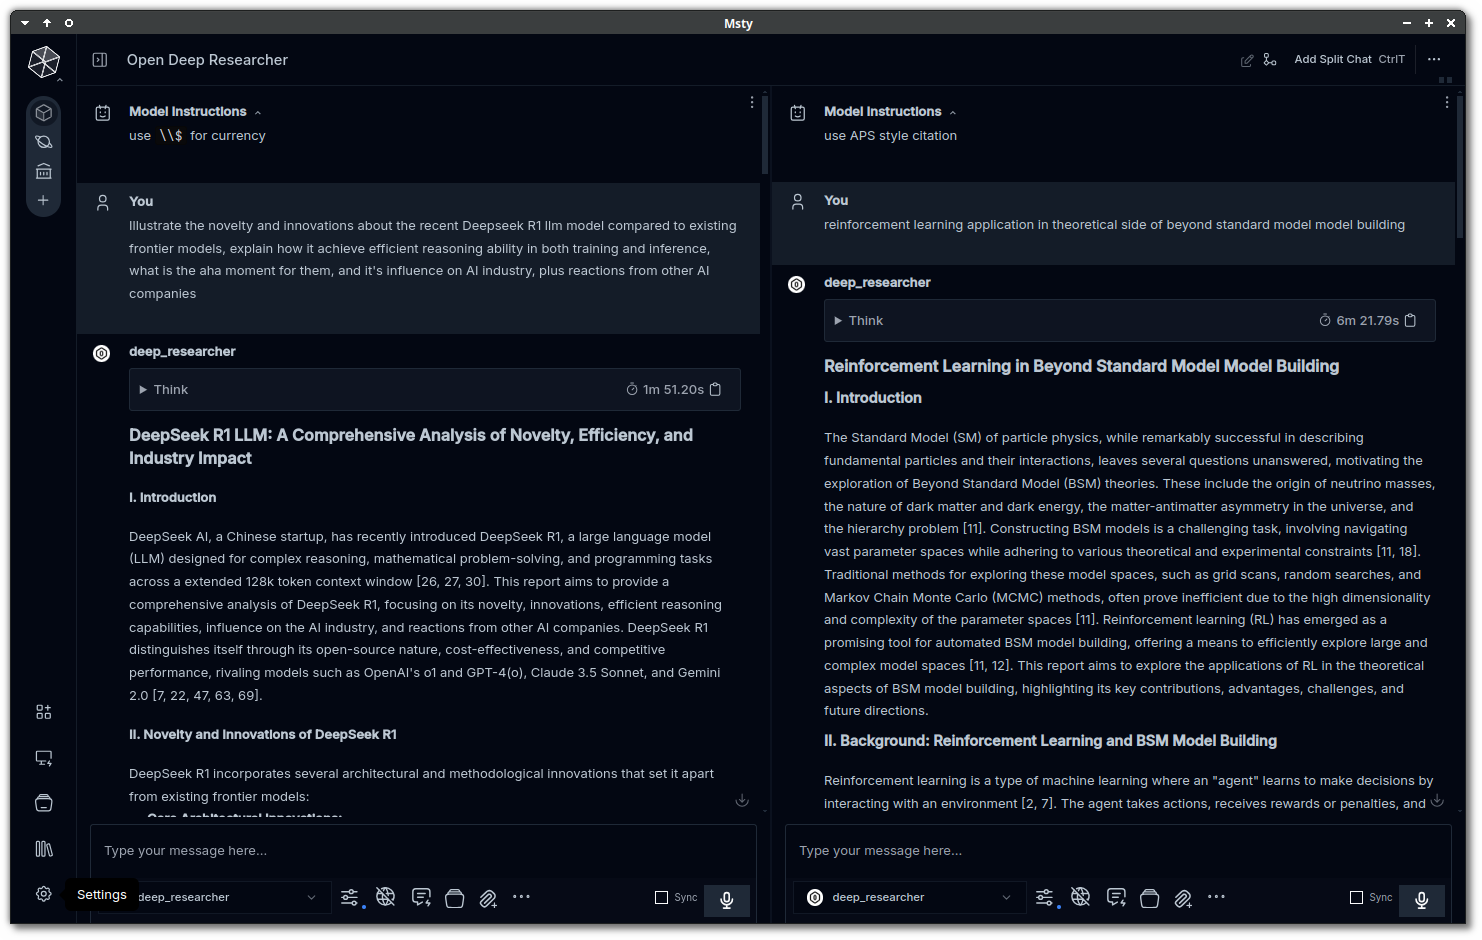
Task: Open attachment paperclip in right chat
Action: 1182,898
